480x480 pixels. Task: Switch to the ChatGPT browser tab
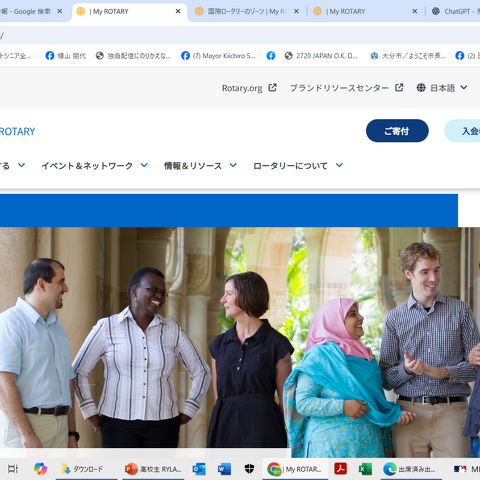[x=456, y=11]
